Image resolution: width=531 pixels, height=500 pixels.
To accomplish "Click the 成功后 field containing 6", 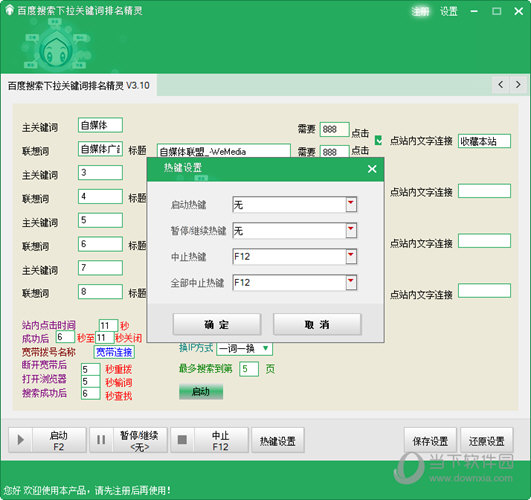I will 65,337.
